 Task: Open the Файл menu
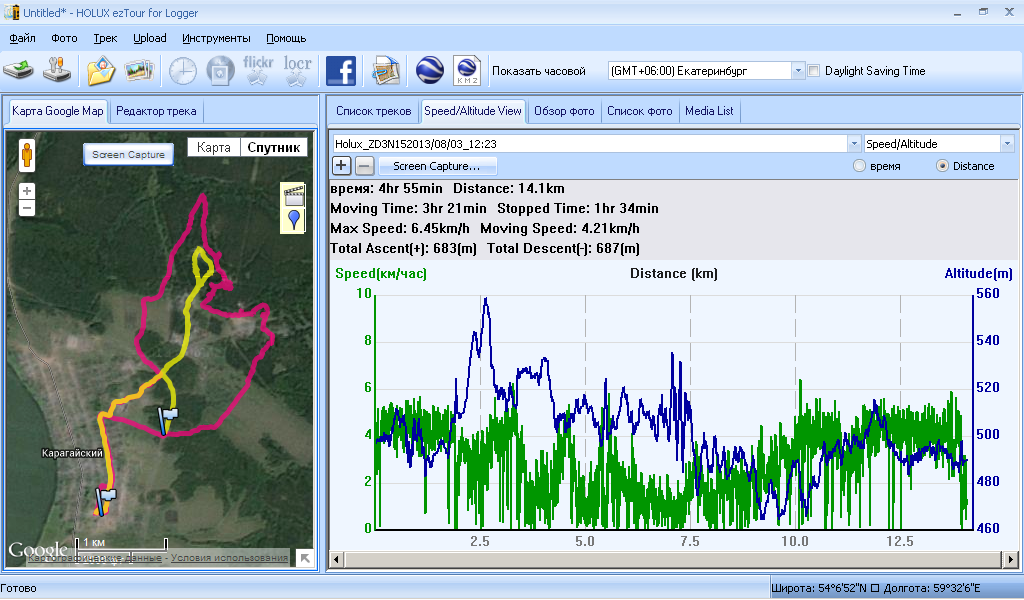click(22, 38)
